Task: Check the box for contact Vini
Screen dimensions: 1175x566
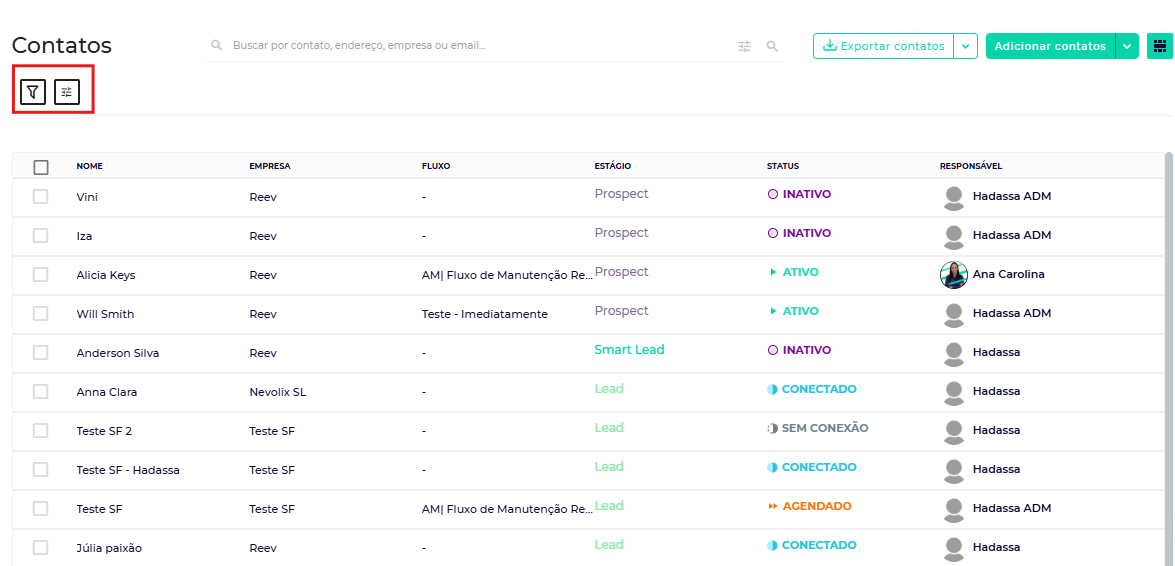Action: 41,197
